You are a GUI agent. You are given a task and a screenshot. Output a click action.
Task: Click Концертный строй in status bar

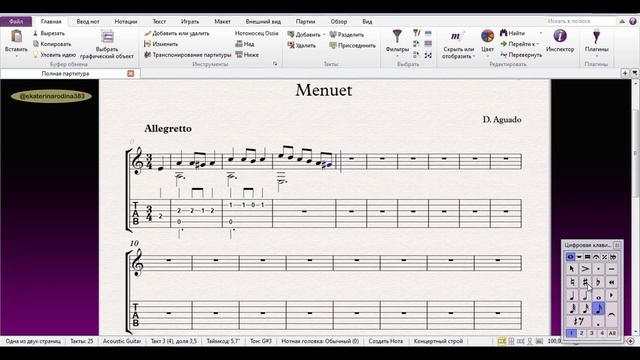[438, 341]
